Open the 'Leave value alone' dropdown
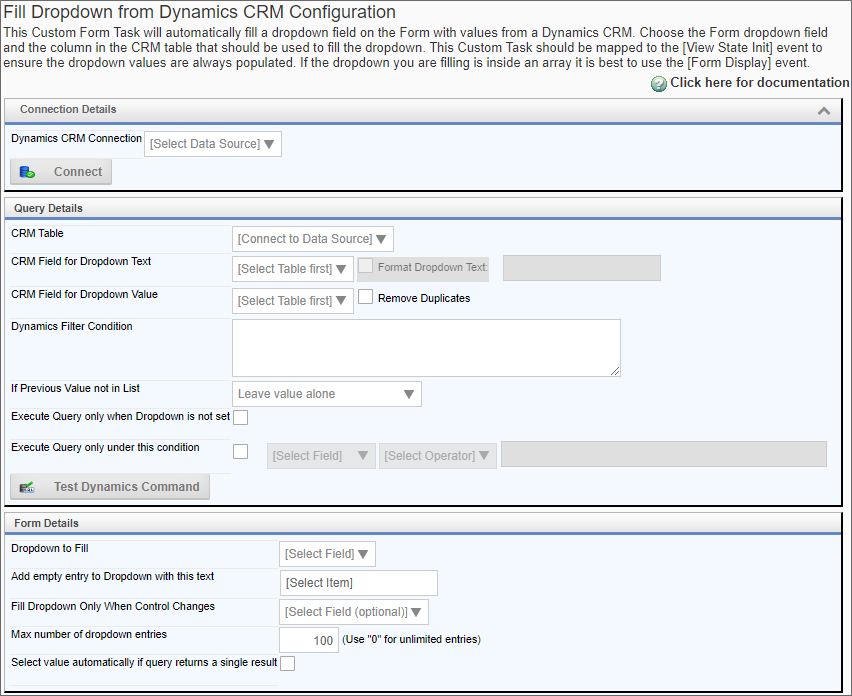This screenshot has width=852, height=696. 327,394
